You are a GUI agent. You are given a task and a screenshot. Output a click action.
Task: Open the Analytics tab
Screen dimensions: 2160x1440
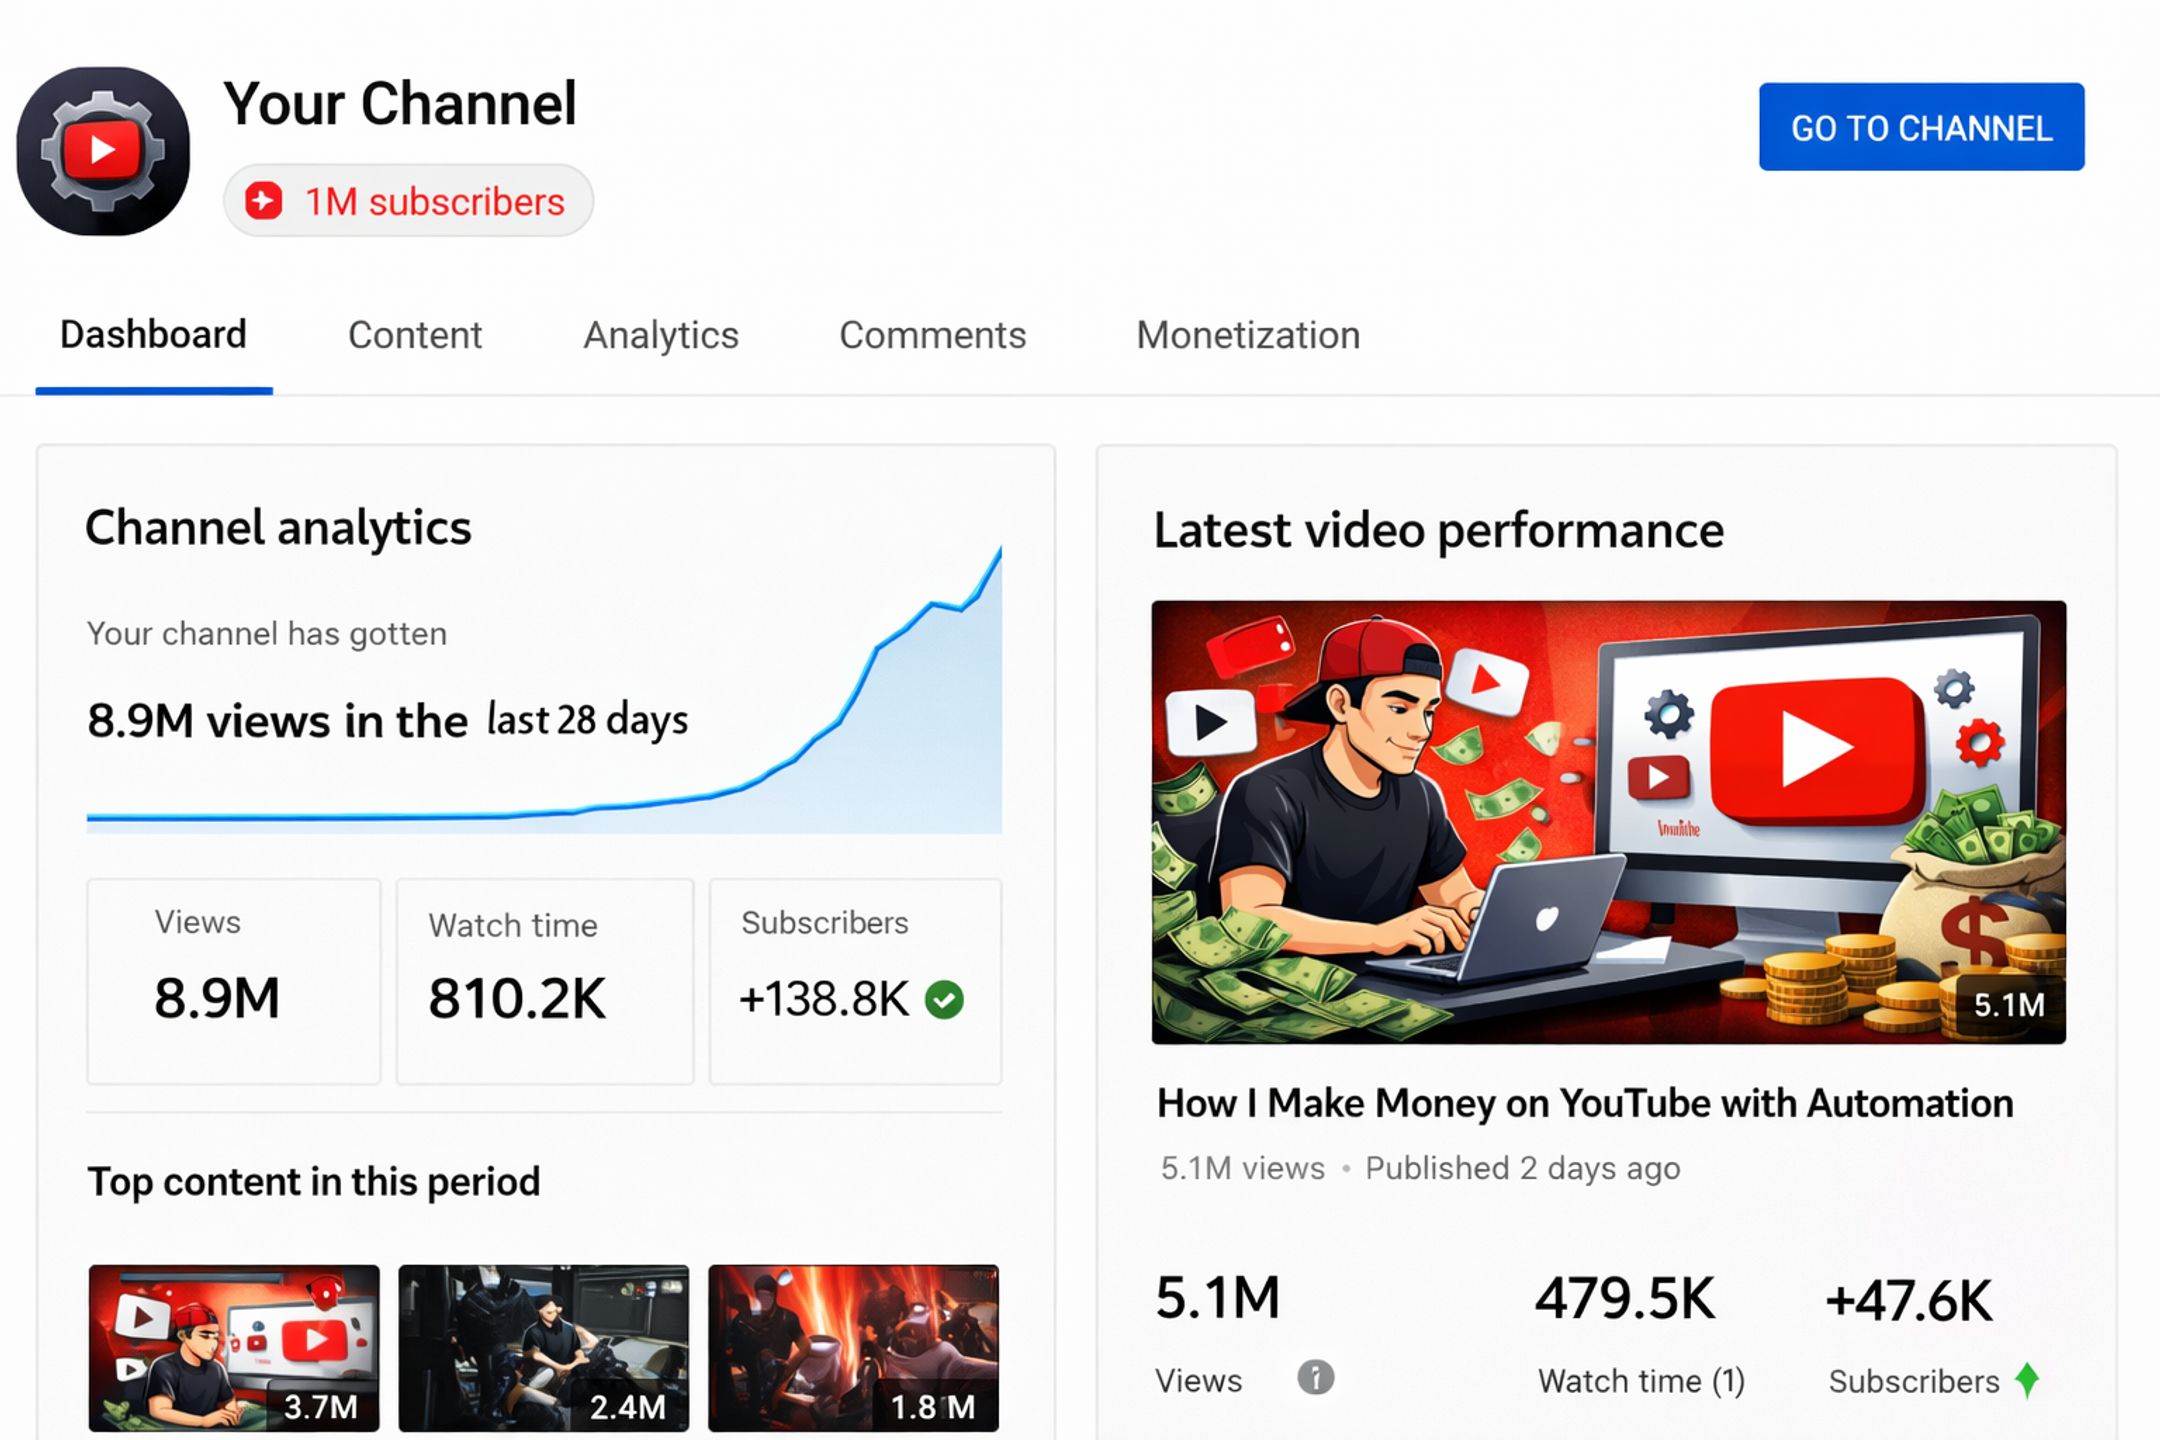[x=661, y=335]
